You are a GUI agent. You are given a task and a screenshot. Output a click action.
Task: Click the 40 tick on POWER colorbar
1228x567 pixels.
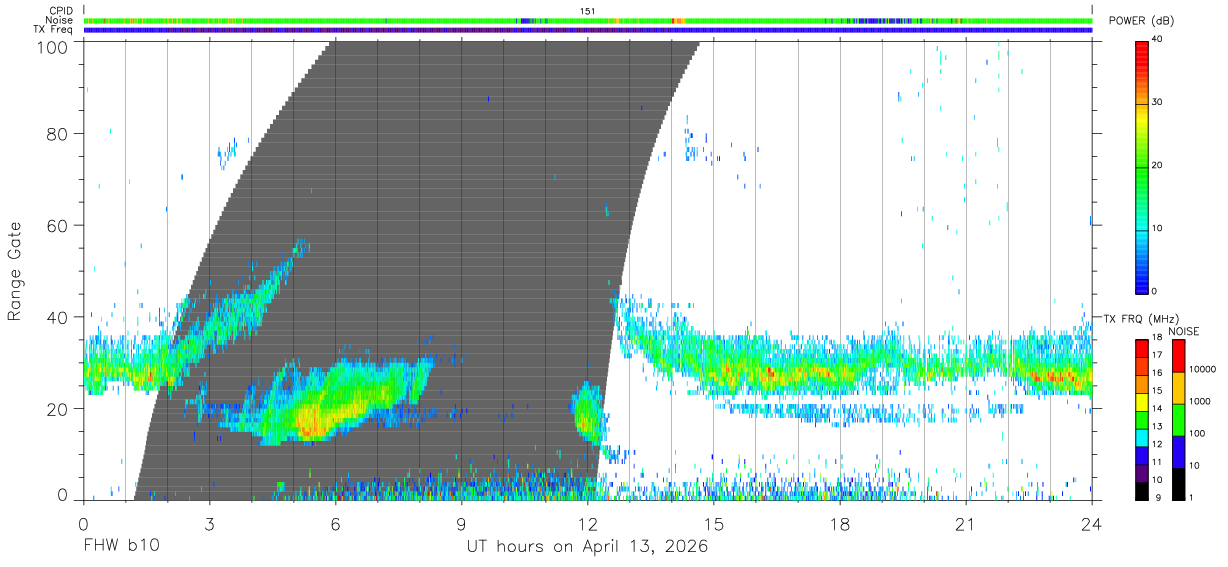click(x=1158, y=40)
